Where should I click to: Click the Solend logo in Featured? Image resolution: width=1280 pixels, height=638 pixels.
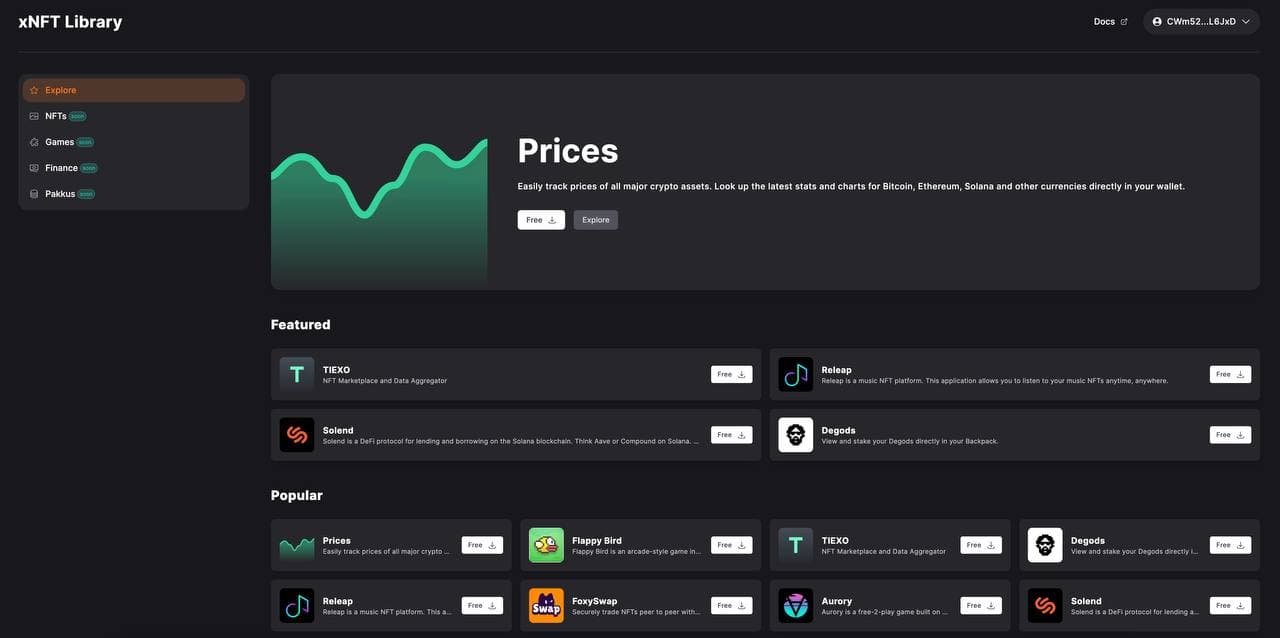click(x=297, y=435)
